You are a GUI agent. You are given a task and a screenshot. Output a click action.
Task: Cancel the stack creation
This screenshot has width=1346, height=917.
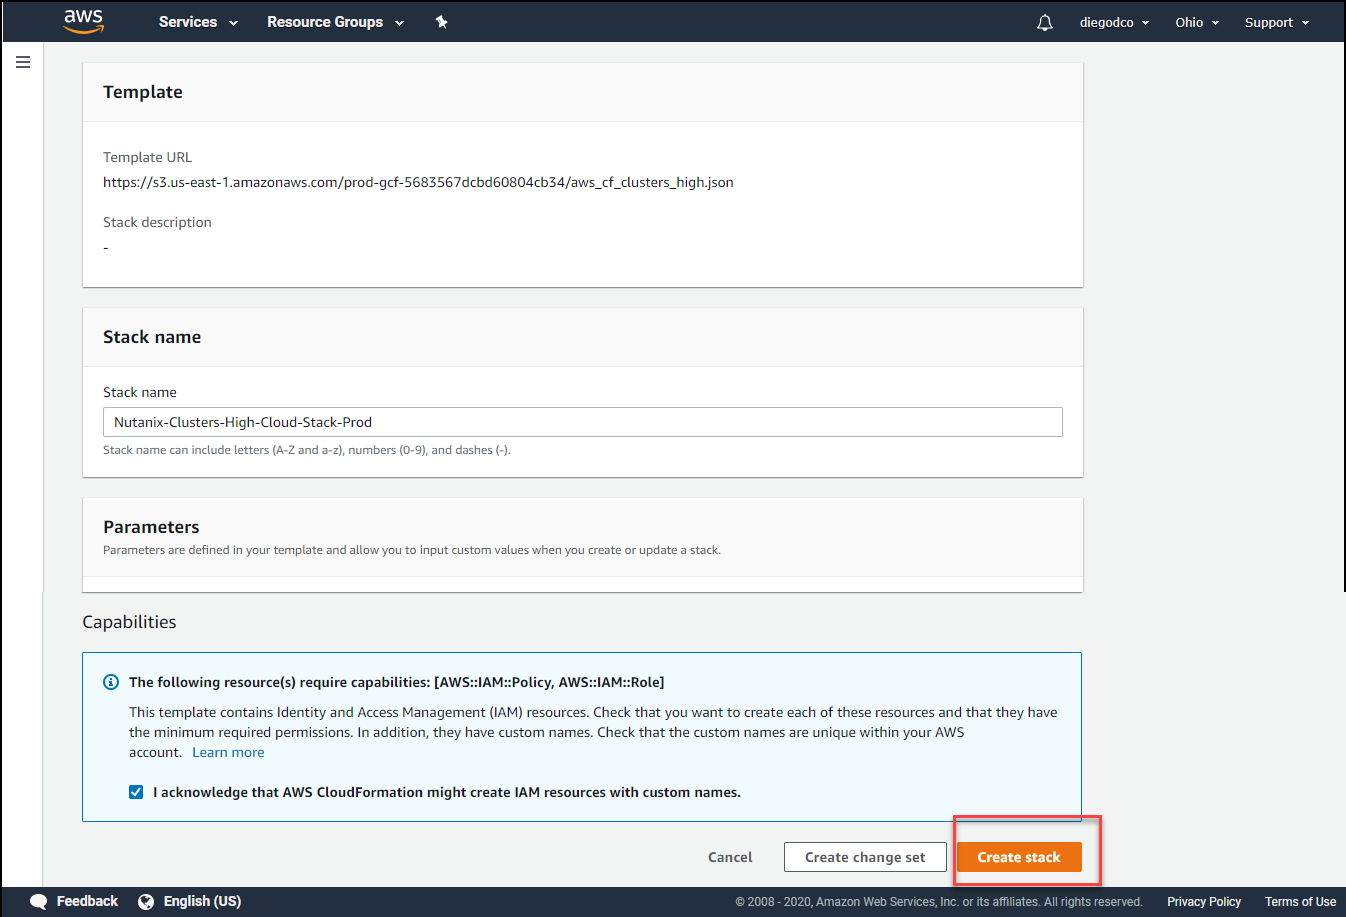click(x=730, y=857)
